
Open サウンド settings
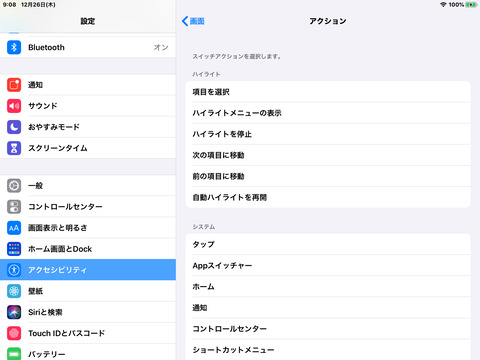pyautogui.click(x=88, y=106)
